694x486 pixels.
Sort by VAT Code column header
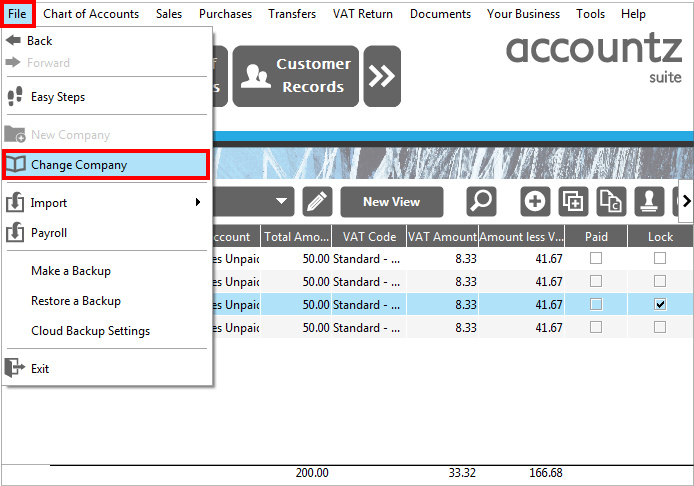(x=369, y=237)
